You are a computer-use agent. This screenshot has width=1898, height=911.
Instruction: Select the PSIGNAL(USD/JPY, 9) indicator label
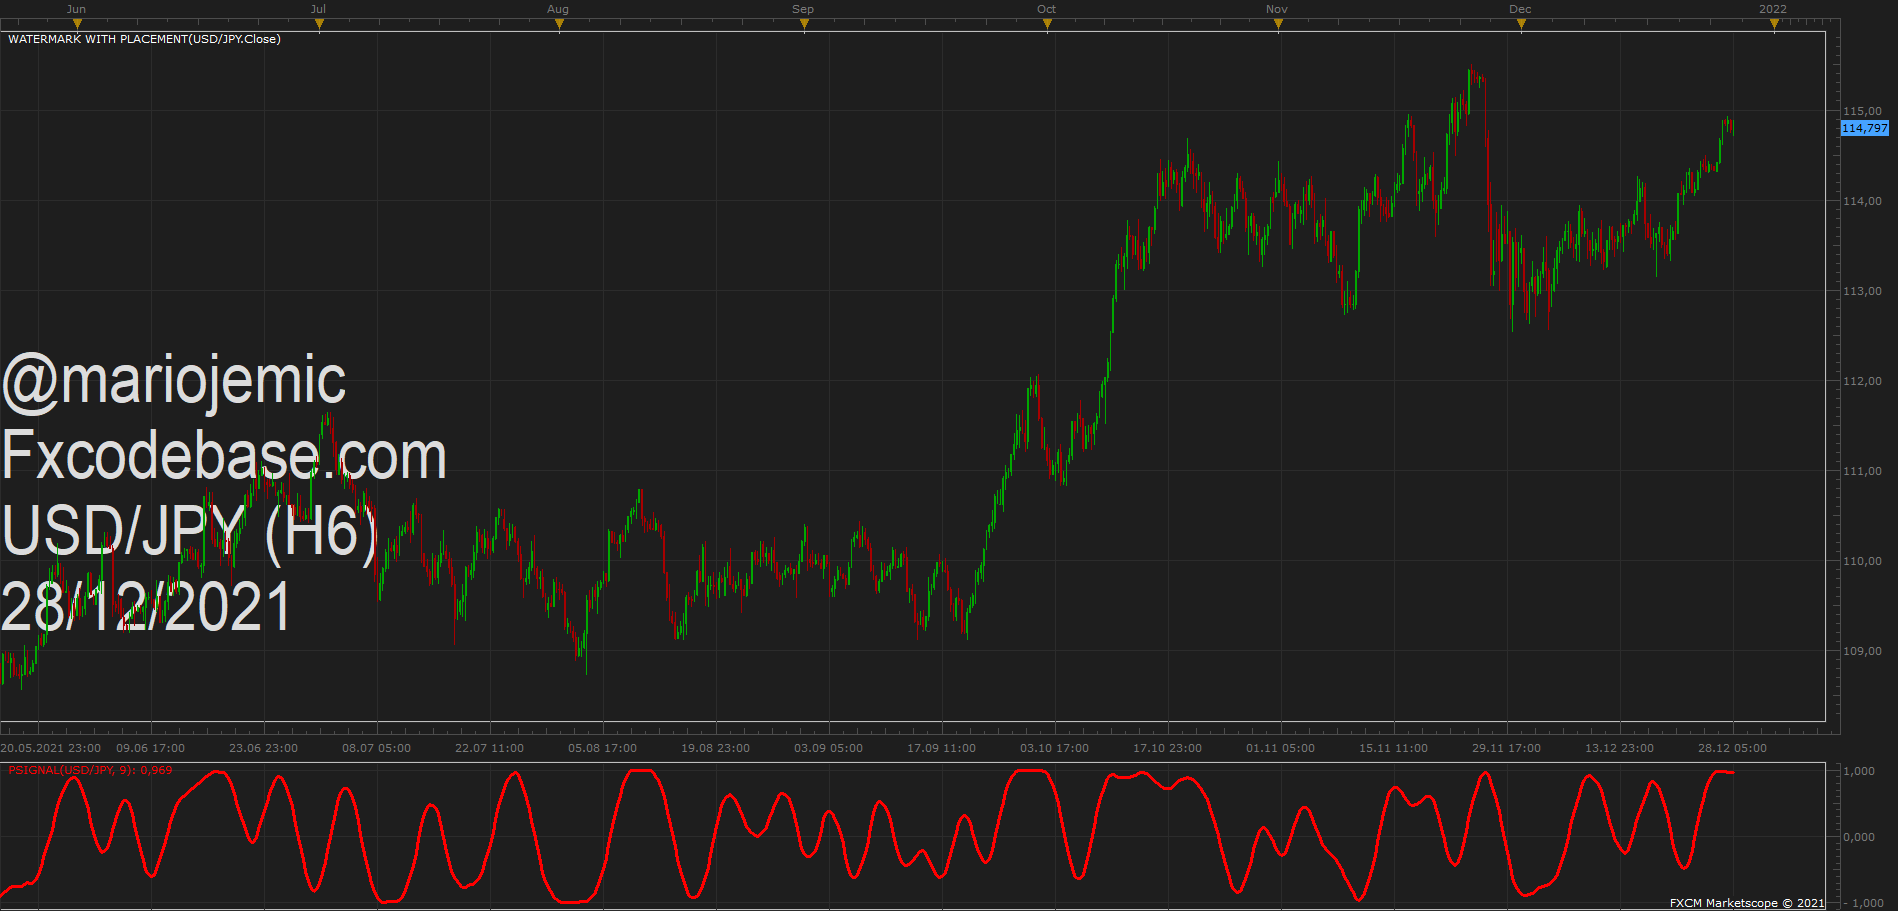pos(90,770)
